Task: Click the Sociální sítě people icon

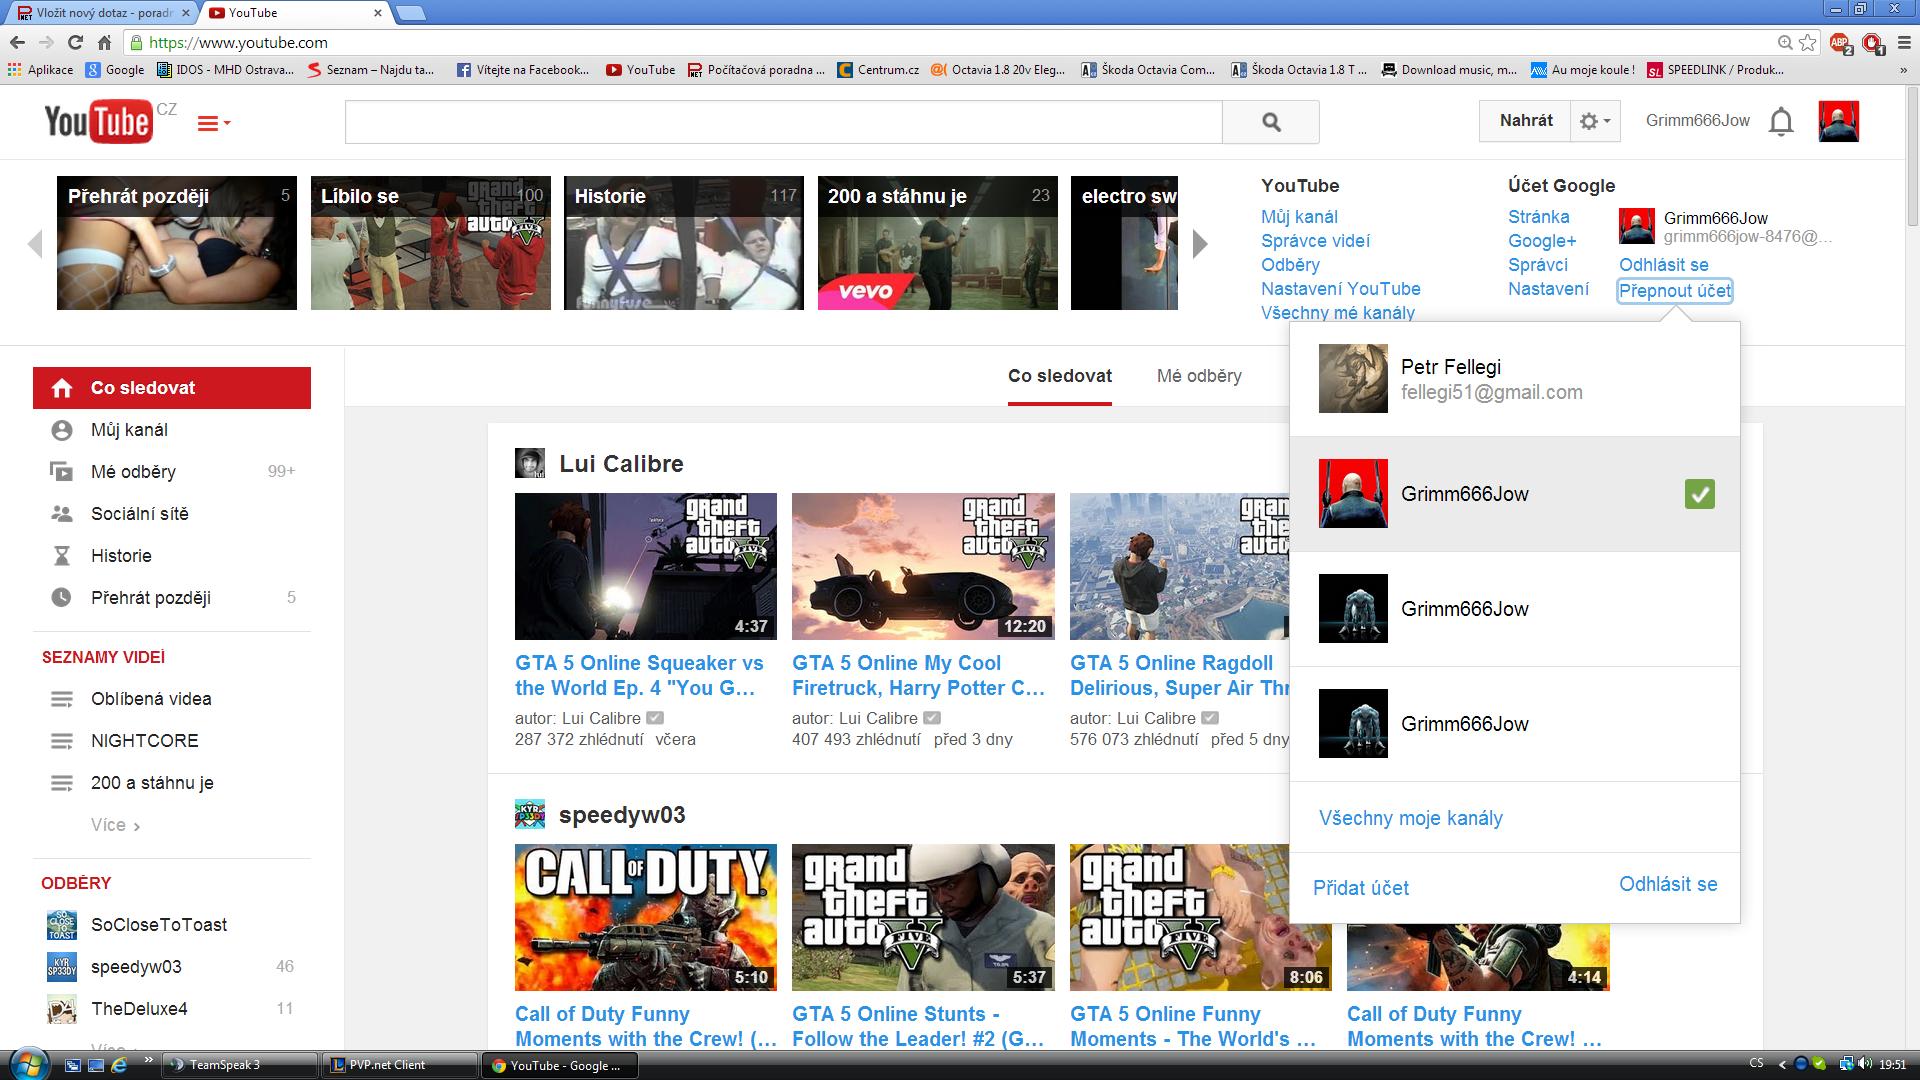Action: [62, 514]
